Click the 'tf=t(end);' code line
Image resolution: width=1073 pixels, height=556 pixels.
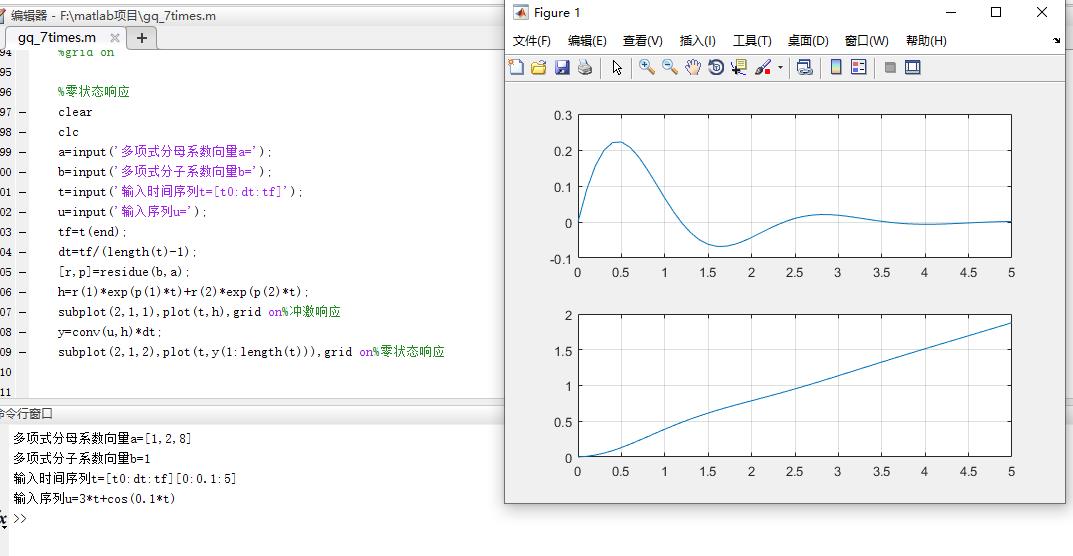pyautogui.click(x=93, y=231)
